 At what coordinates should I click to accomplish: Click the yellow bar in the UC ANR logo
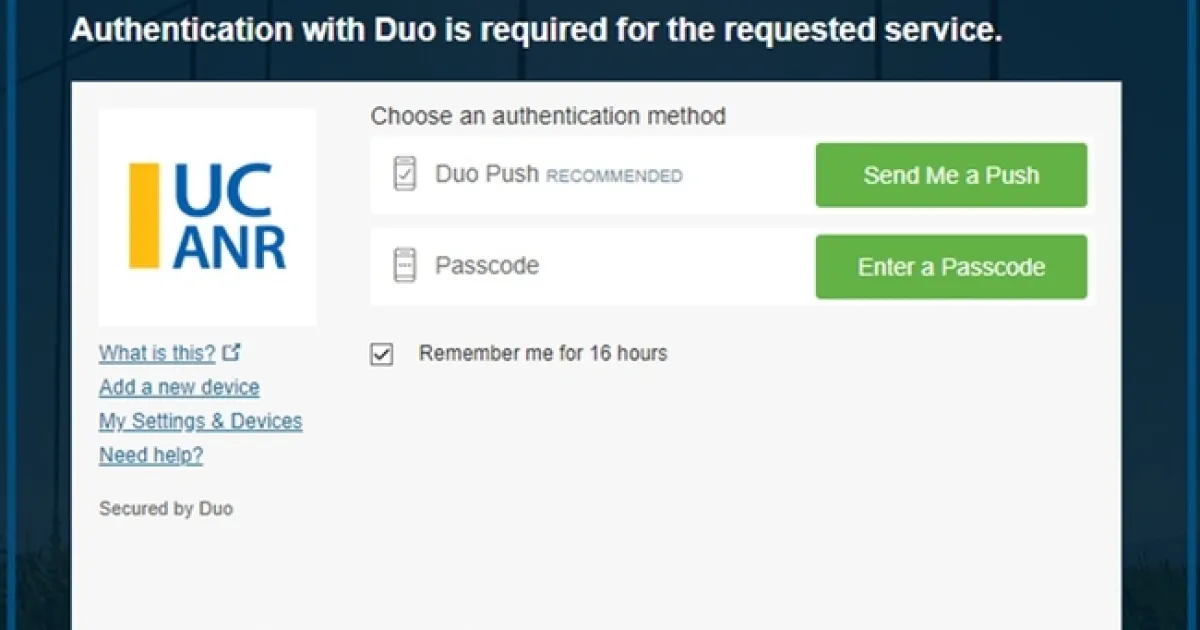(x=144, y=216)
